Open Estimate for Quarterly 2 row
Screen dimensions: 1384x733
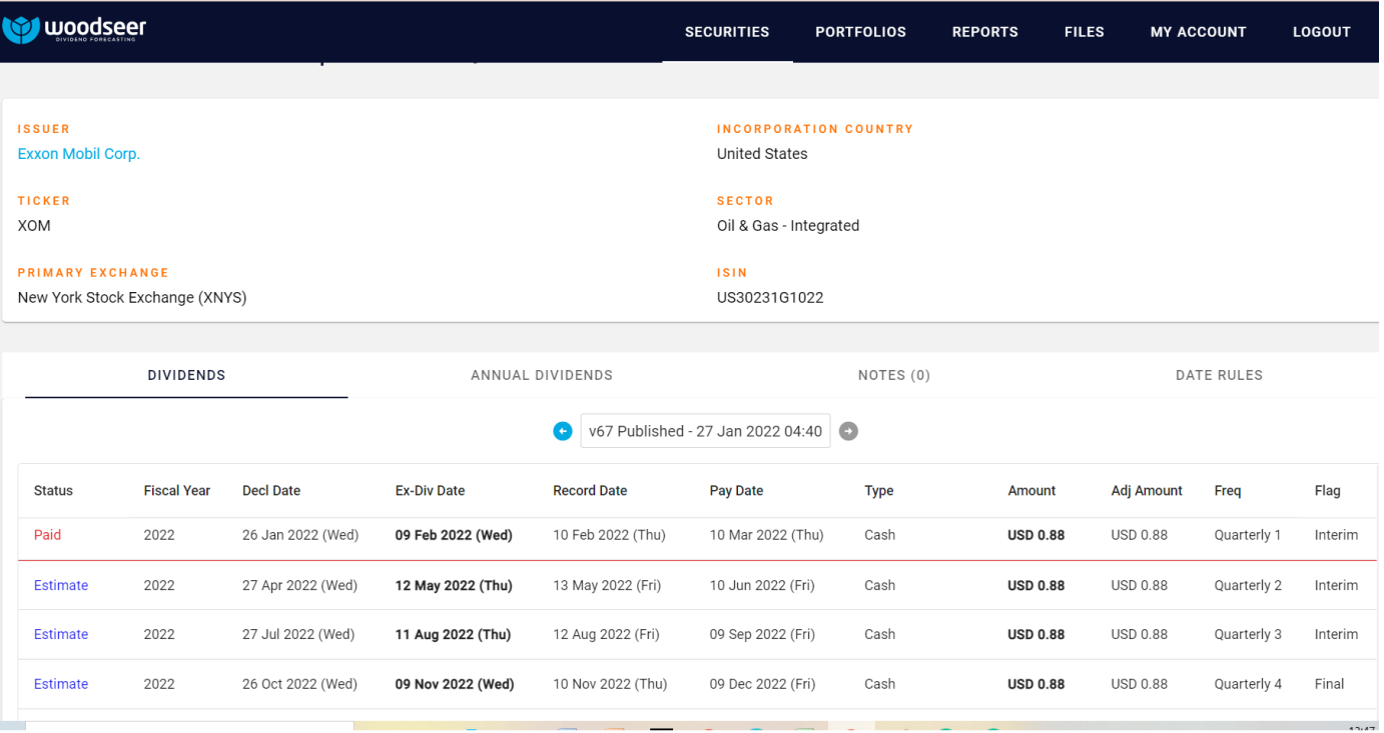[61, 585]
